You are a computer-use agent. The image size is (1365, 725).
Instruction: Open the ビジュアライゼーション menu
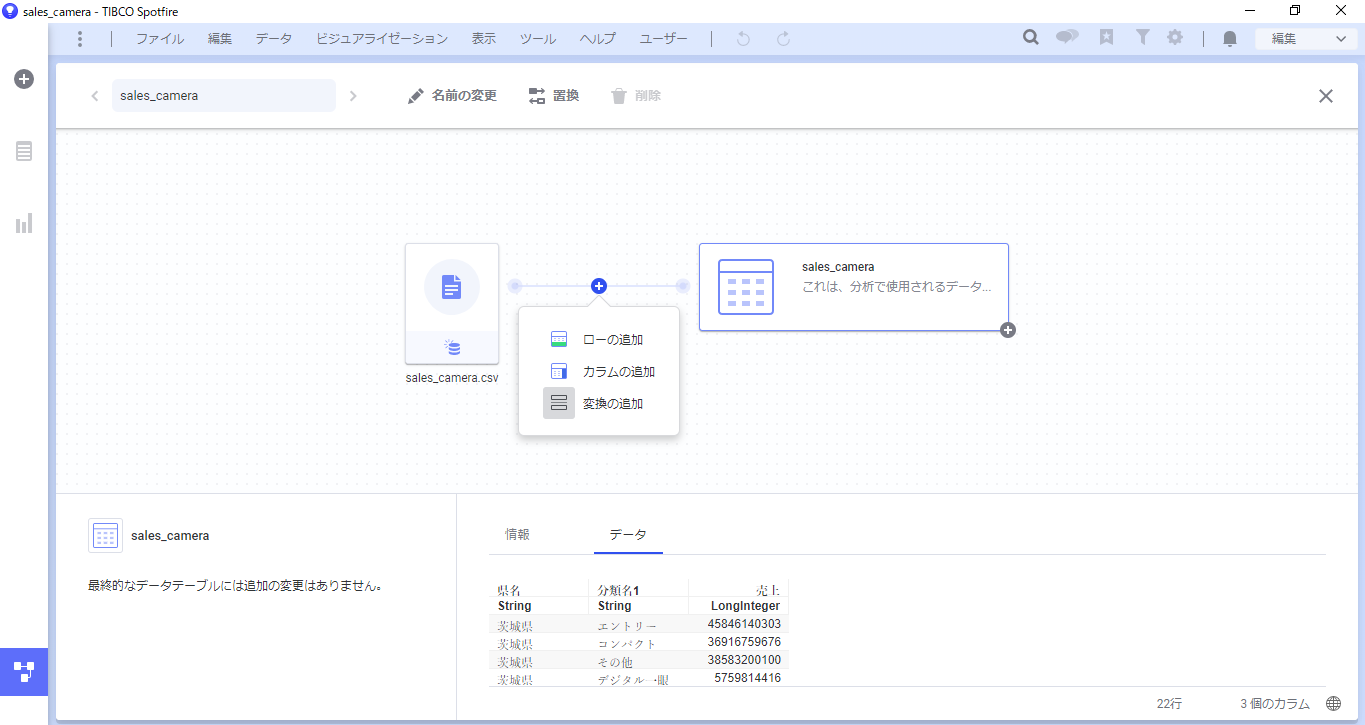[x=382, y=39]
